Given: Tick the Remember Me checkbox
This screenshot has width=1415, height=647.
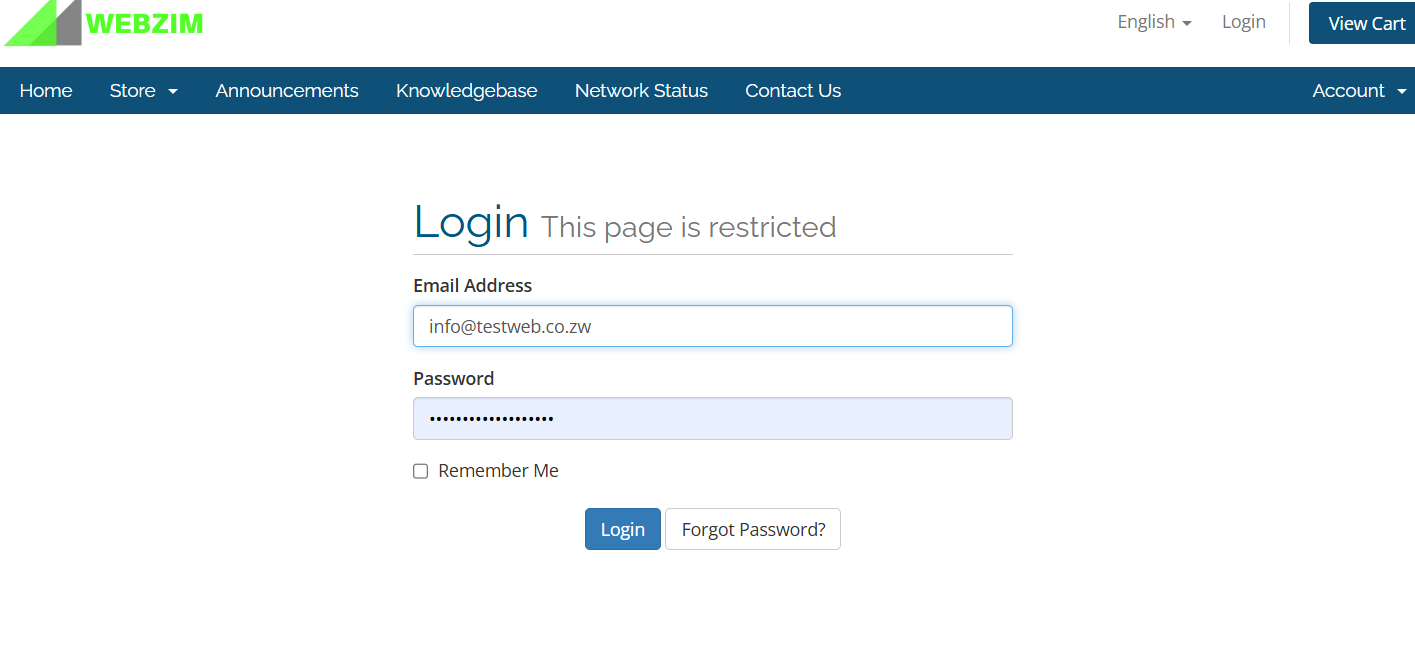Looking at the screenshot, I should pyautogui.click(x=421, y=471).
